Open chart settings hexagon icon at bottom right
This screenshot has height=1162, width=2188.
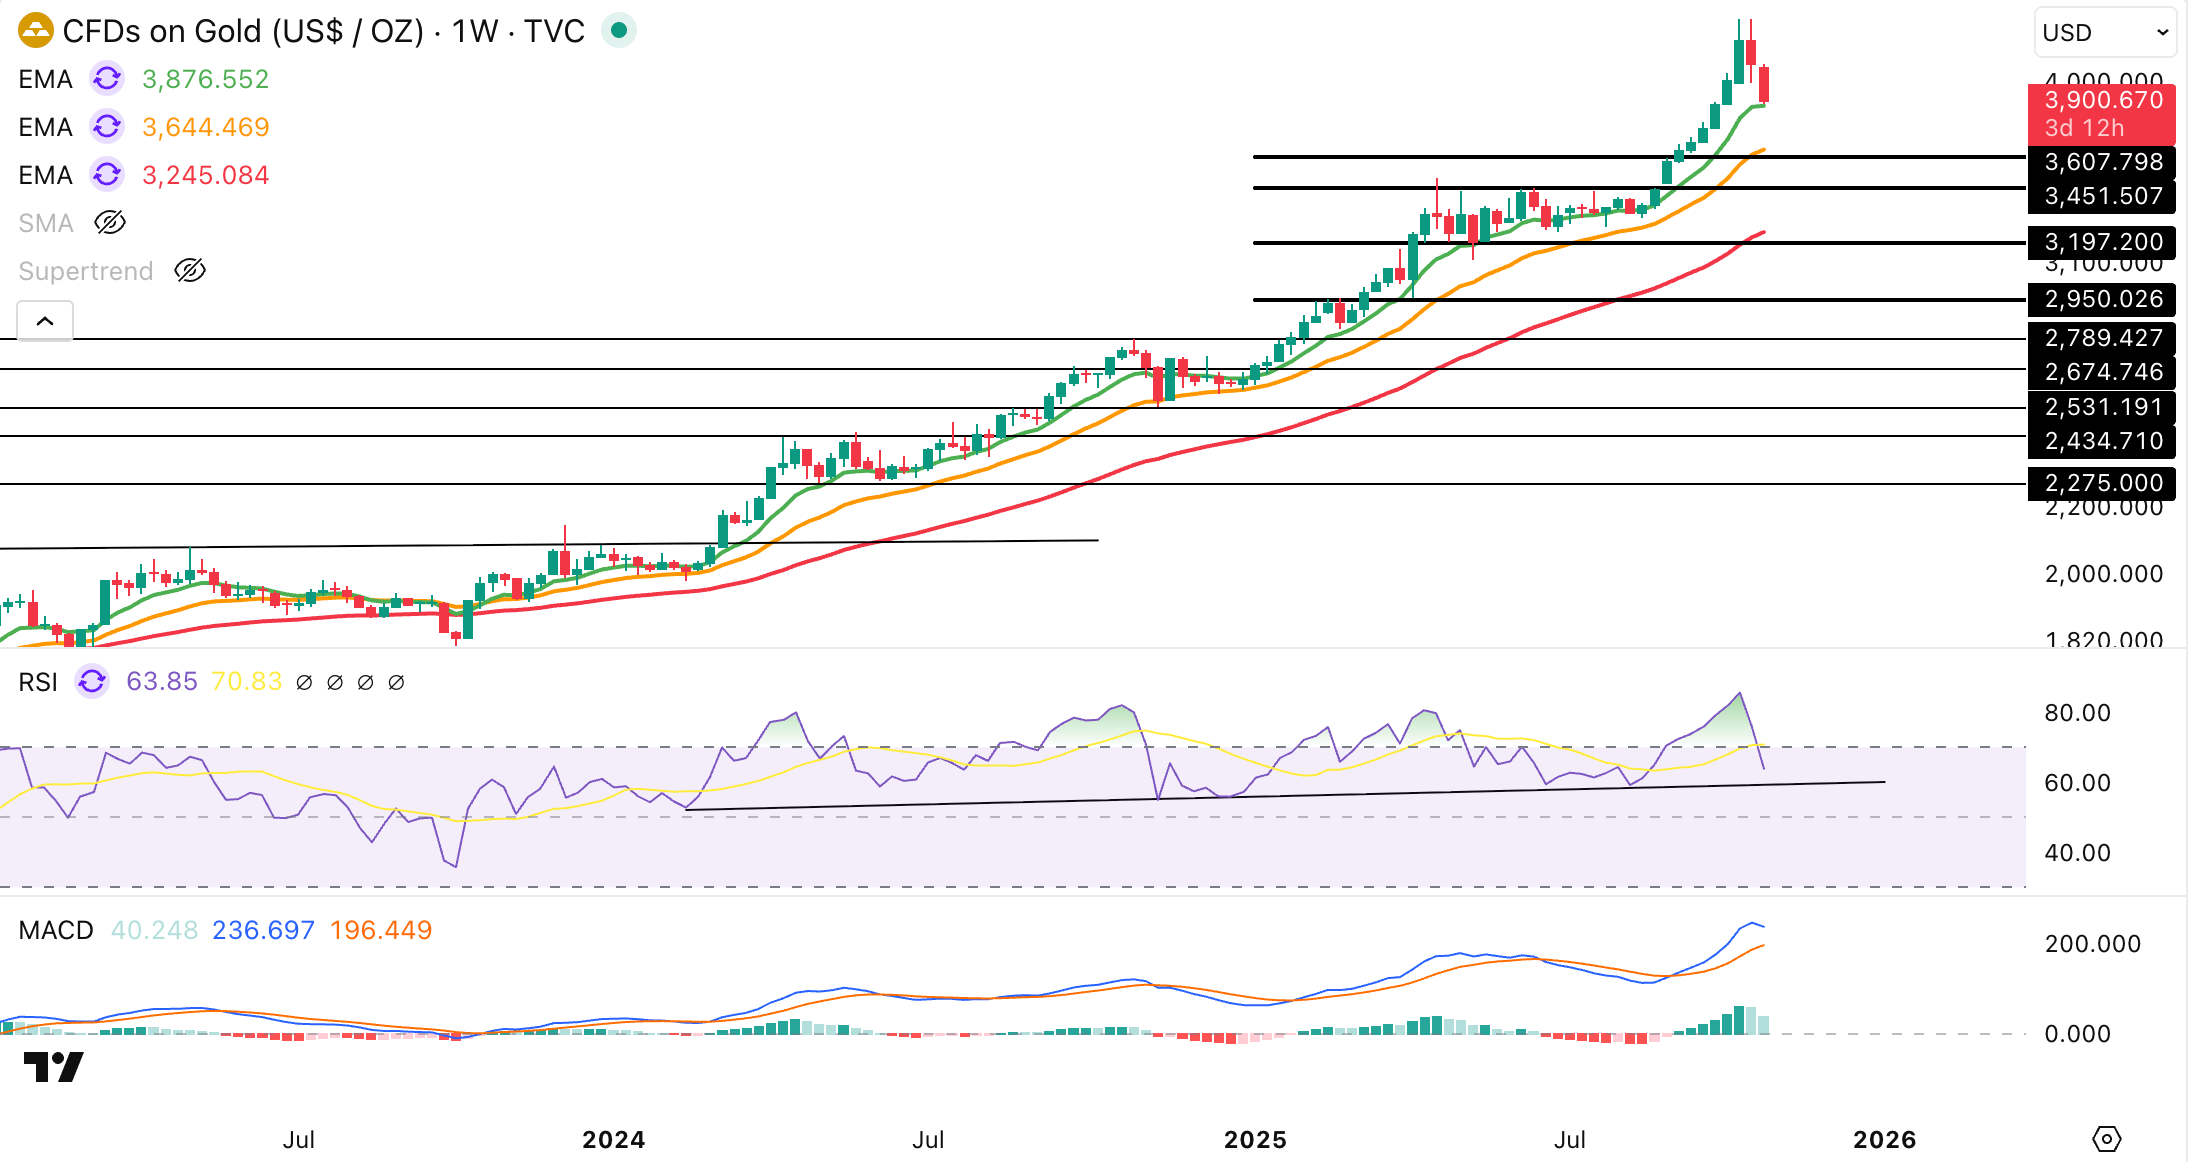click(2106, 1139)
